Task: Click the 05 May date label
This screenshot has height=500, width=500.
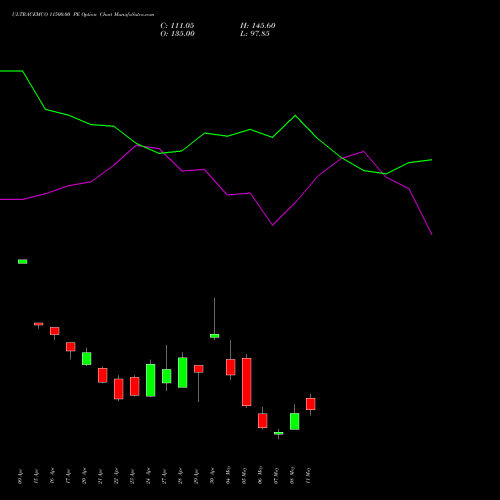Action: pos(244,475)
